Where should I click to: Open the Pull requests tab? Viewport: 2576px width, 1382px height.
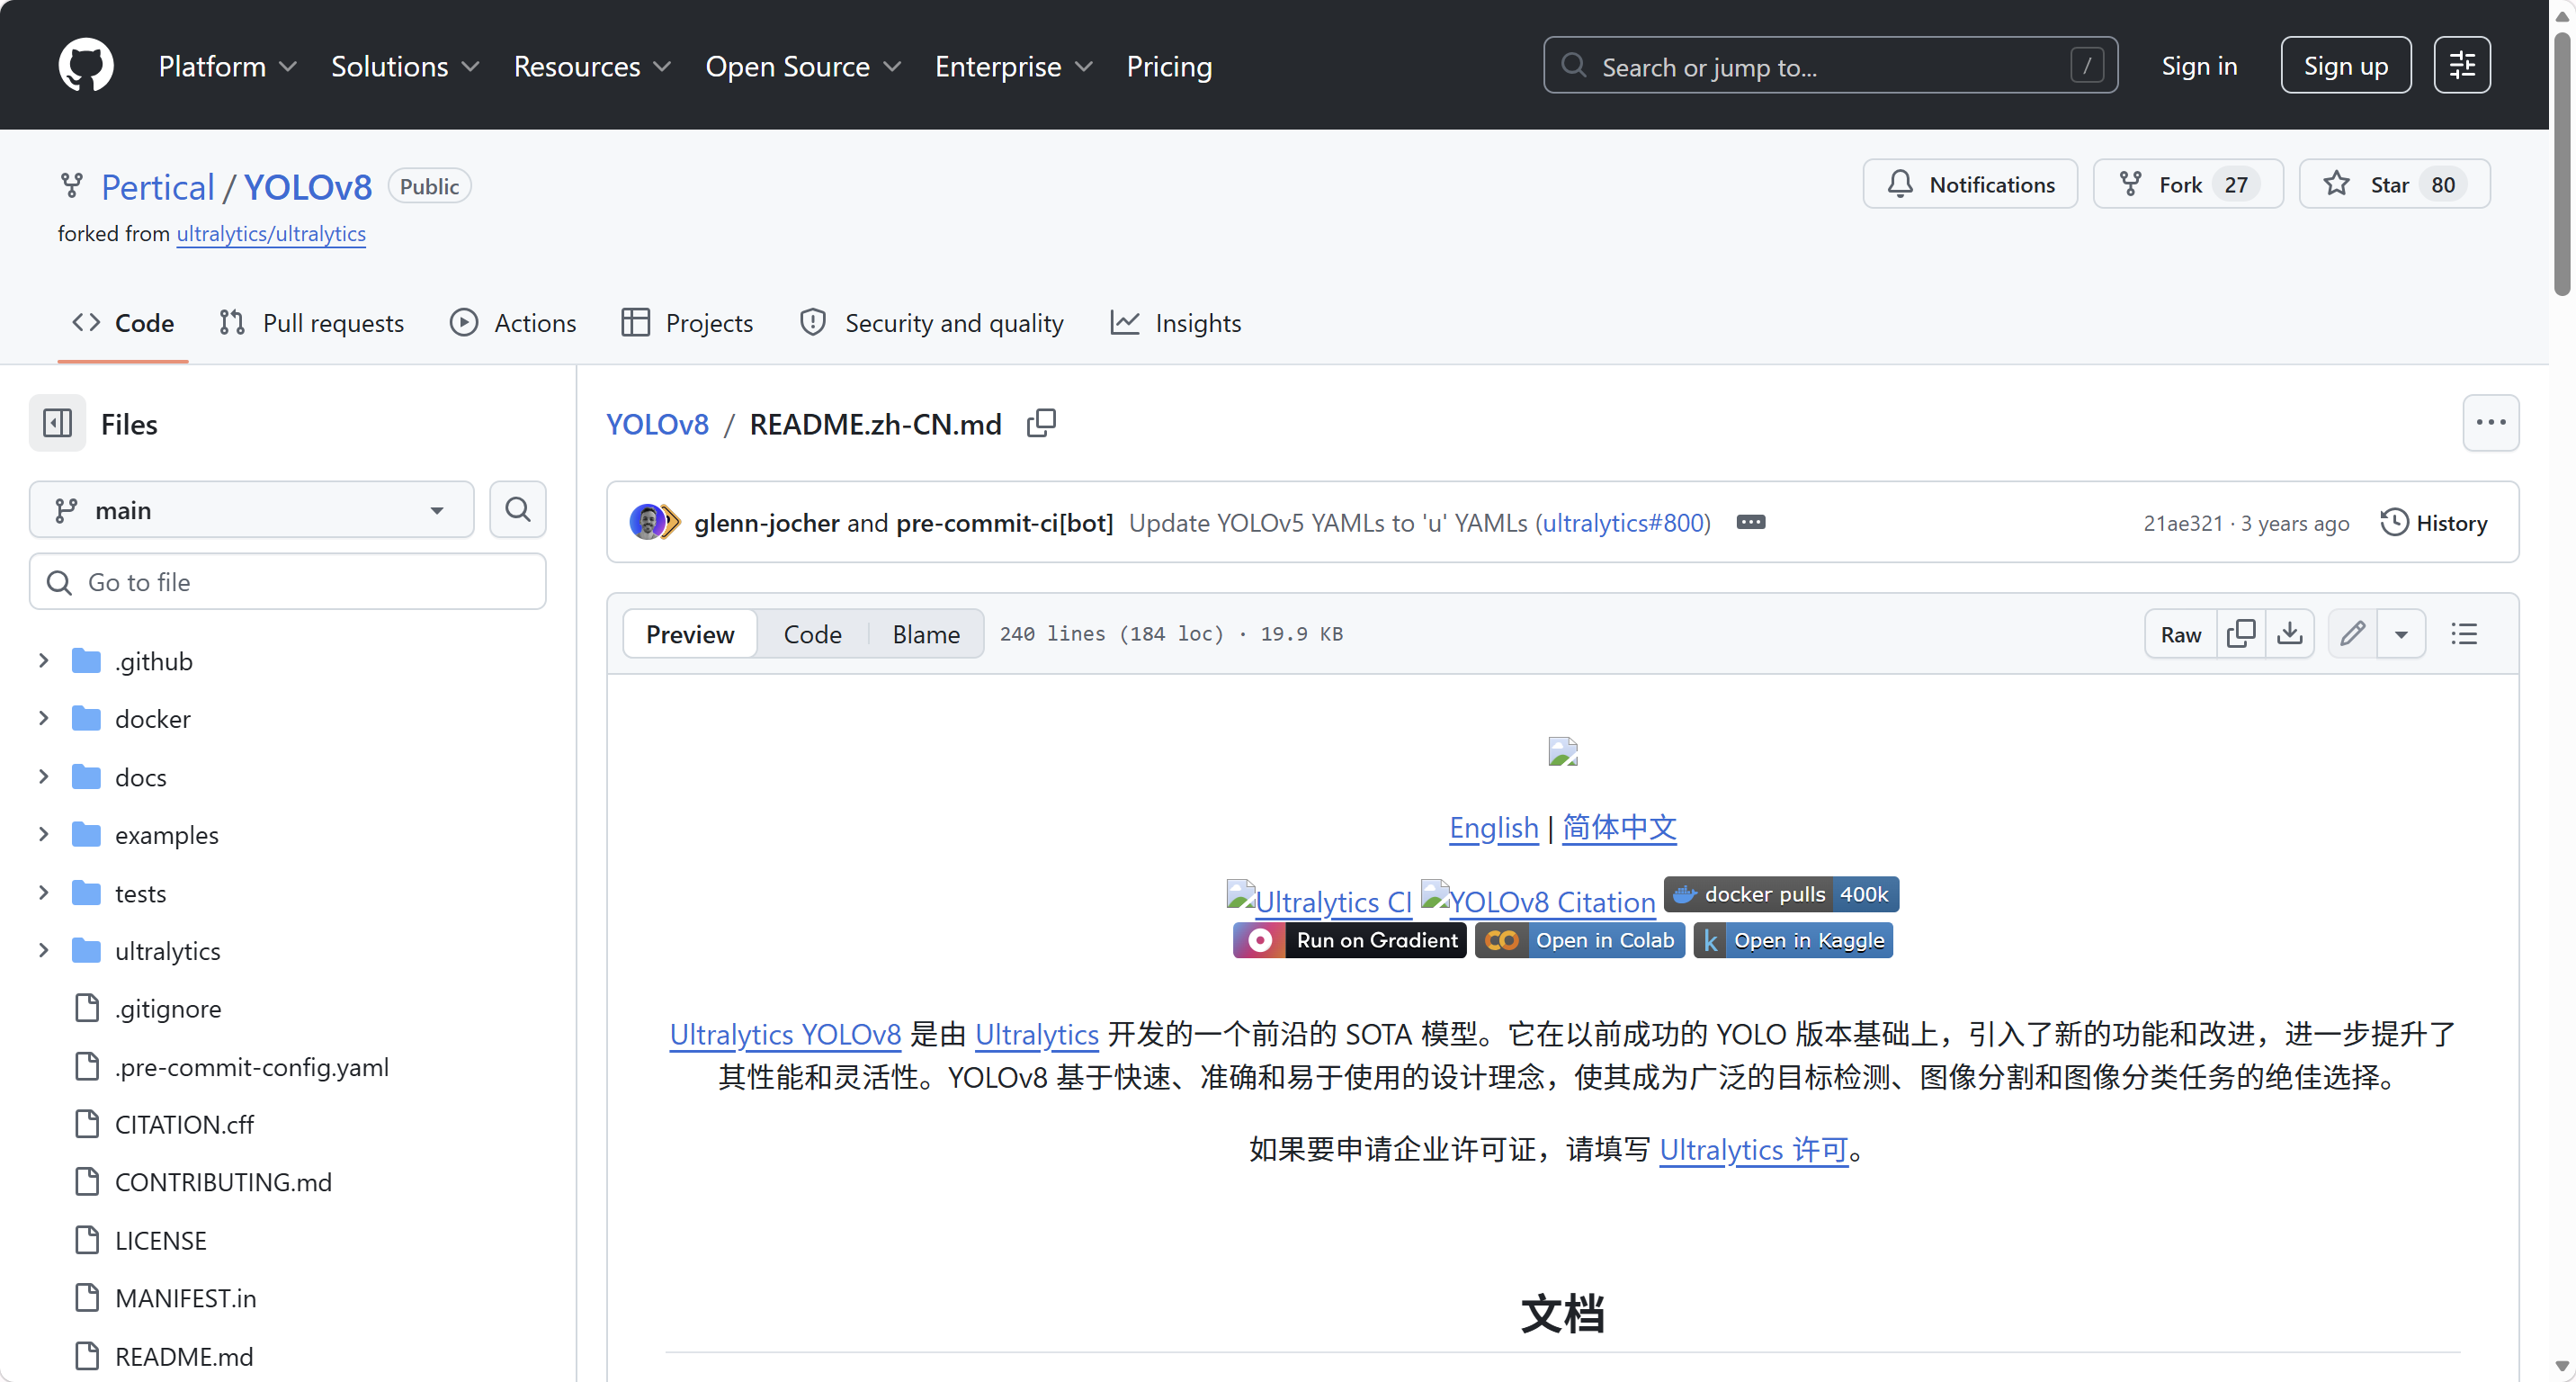click(x=311, y=323)
